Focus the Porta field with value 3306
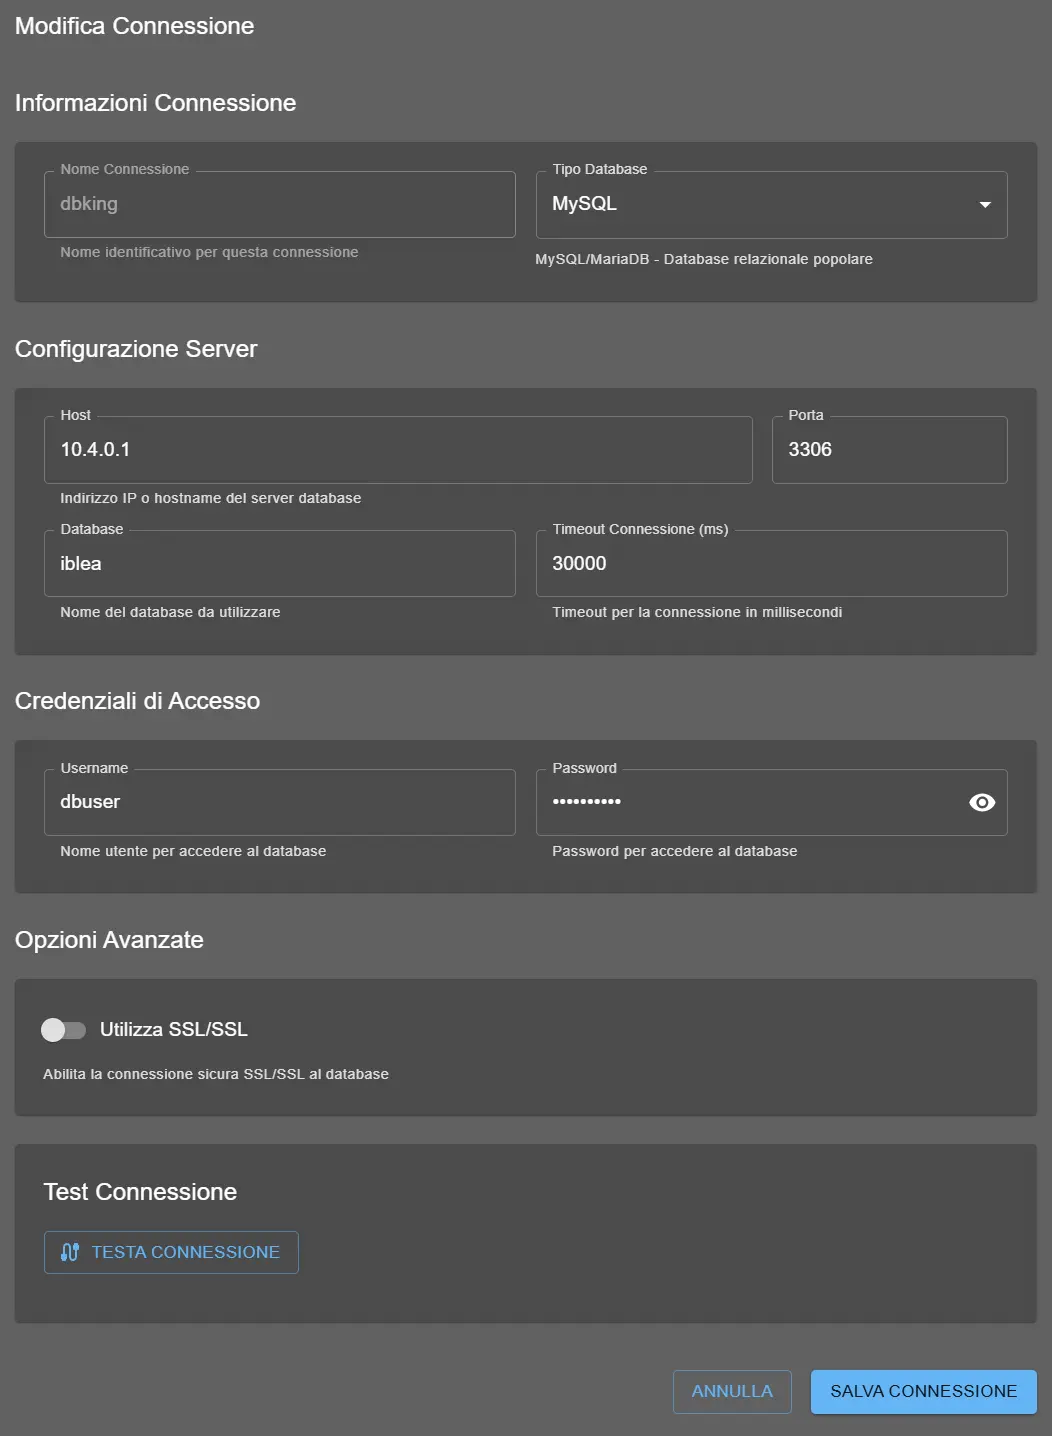Image resolution: width=1052 pixels, height=1436 pixels. (888, 449)
